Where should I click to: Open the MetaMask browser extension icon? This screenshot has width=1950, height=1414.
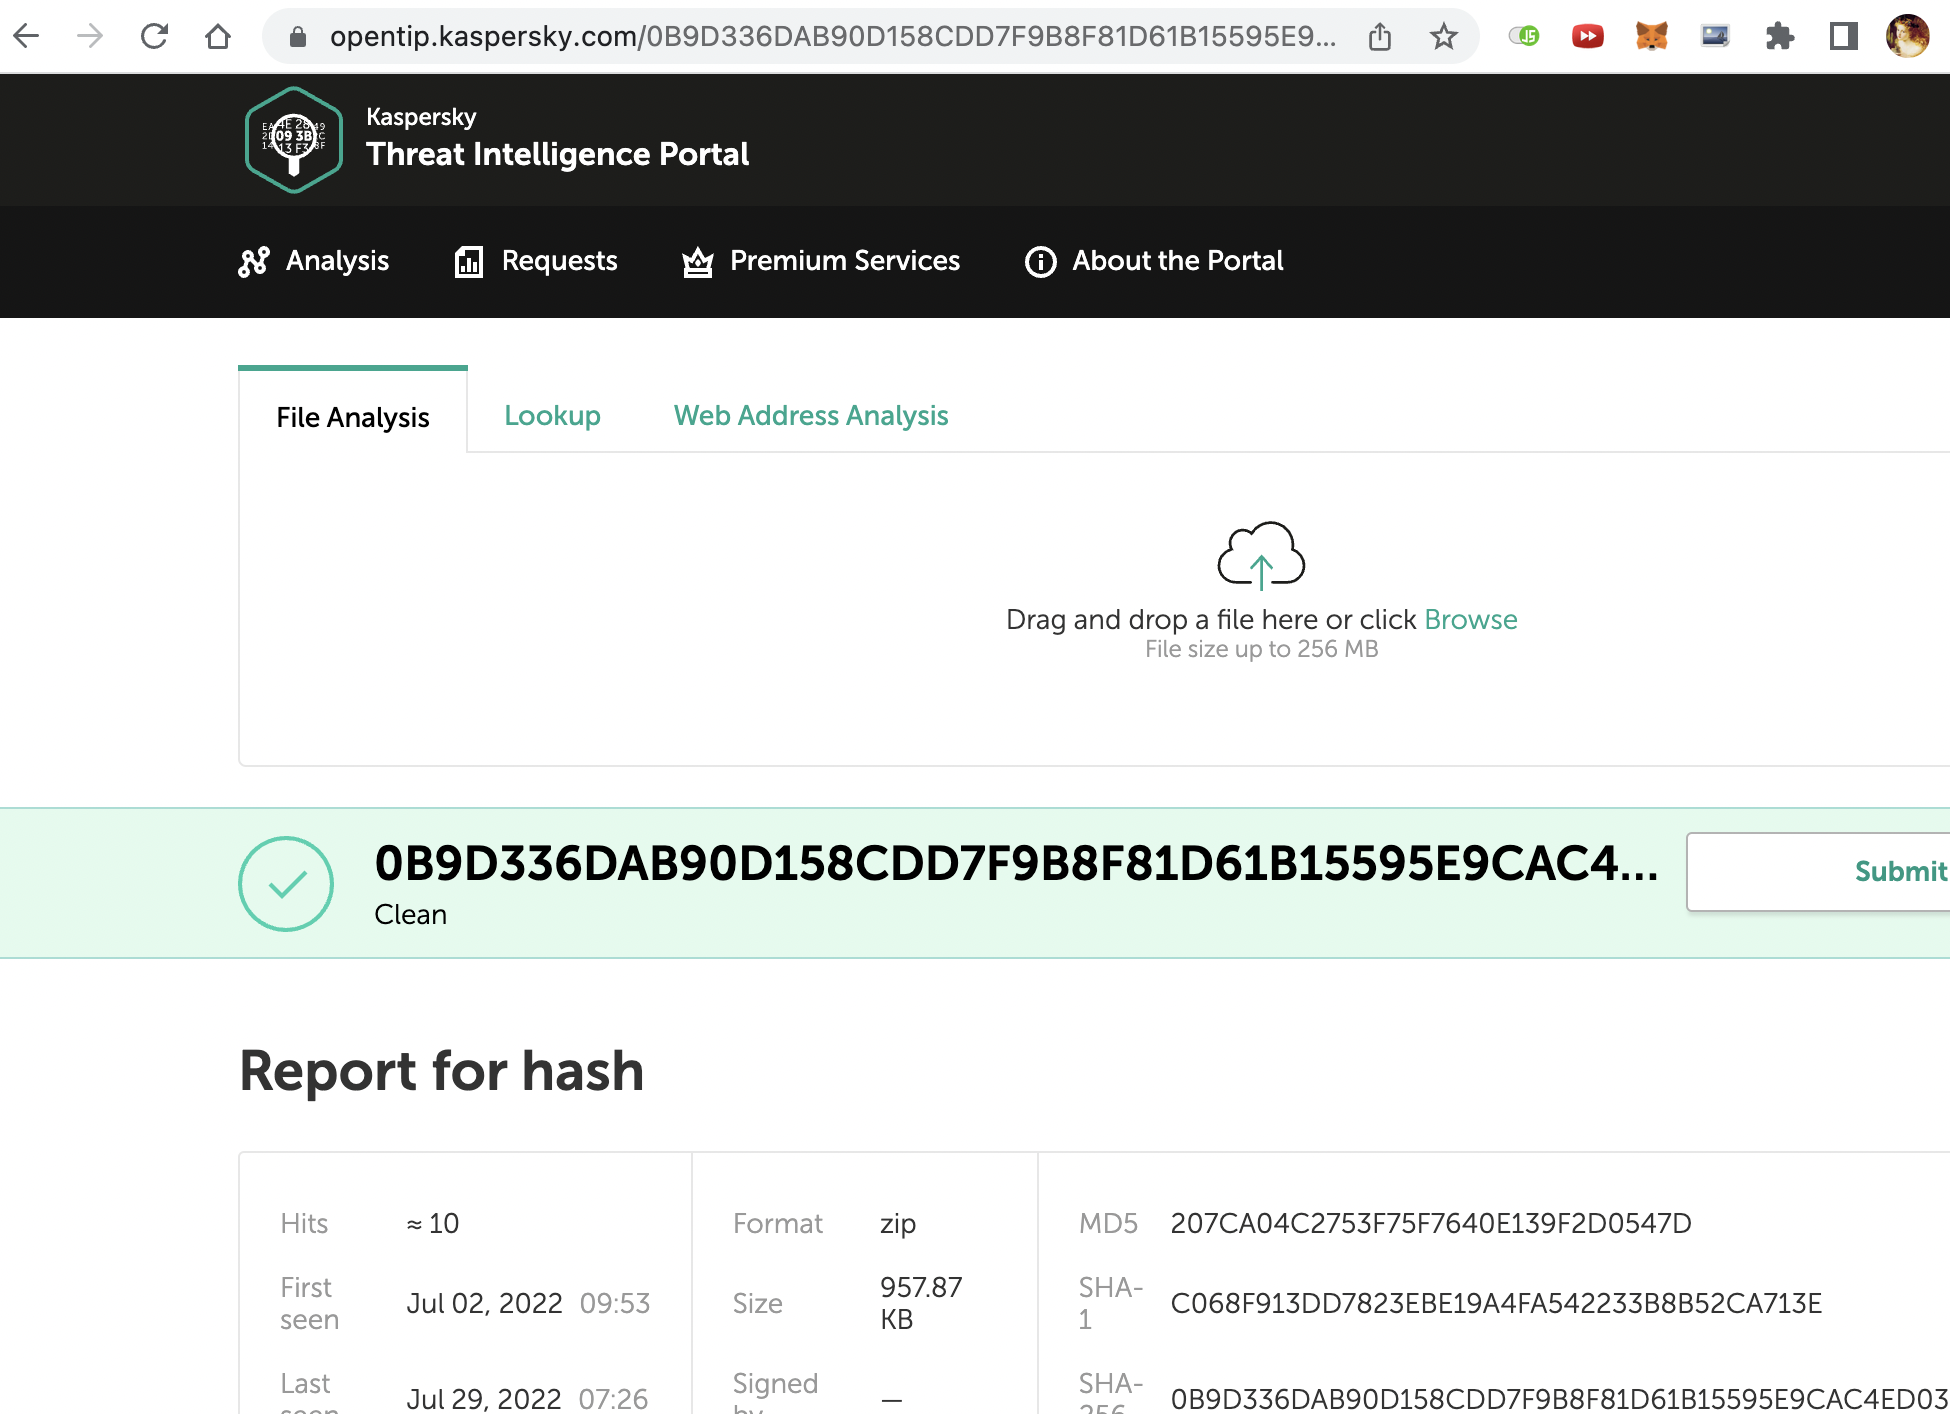[x=1651, y=35]
